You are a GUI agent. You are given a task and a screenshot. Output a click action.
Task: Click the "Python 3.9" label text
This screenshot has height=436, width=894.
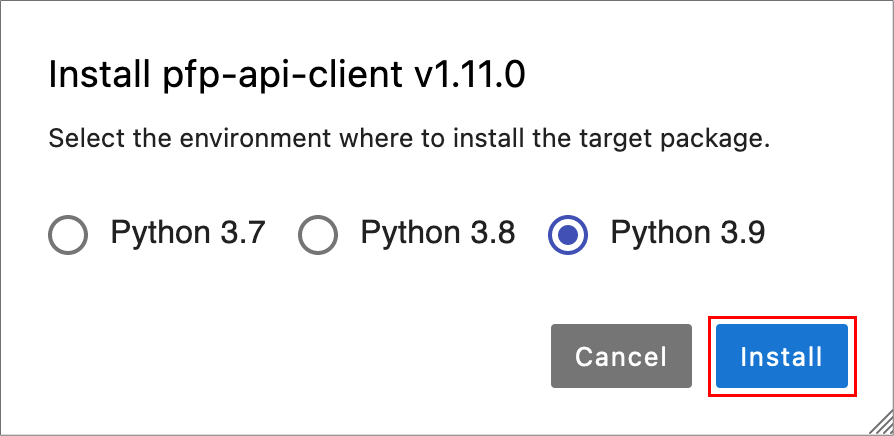coord(687,234)
